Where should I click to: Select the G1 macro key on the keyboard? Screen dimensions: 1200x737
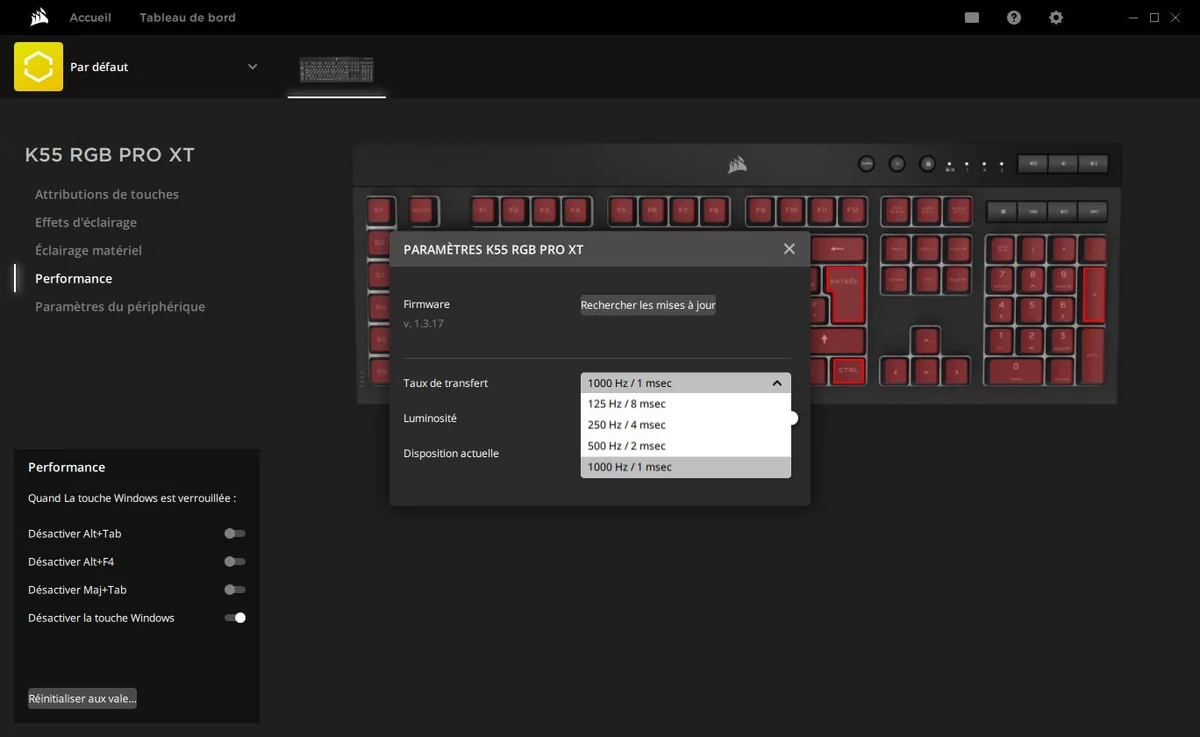tap(379, 211)
